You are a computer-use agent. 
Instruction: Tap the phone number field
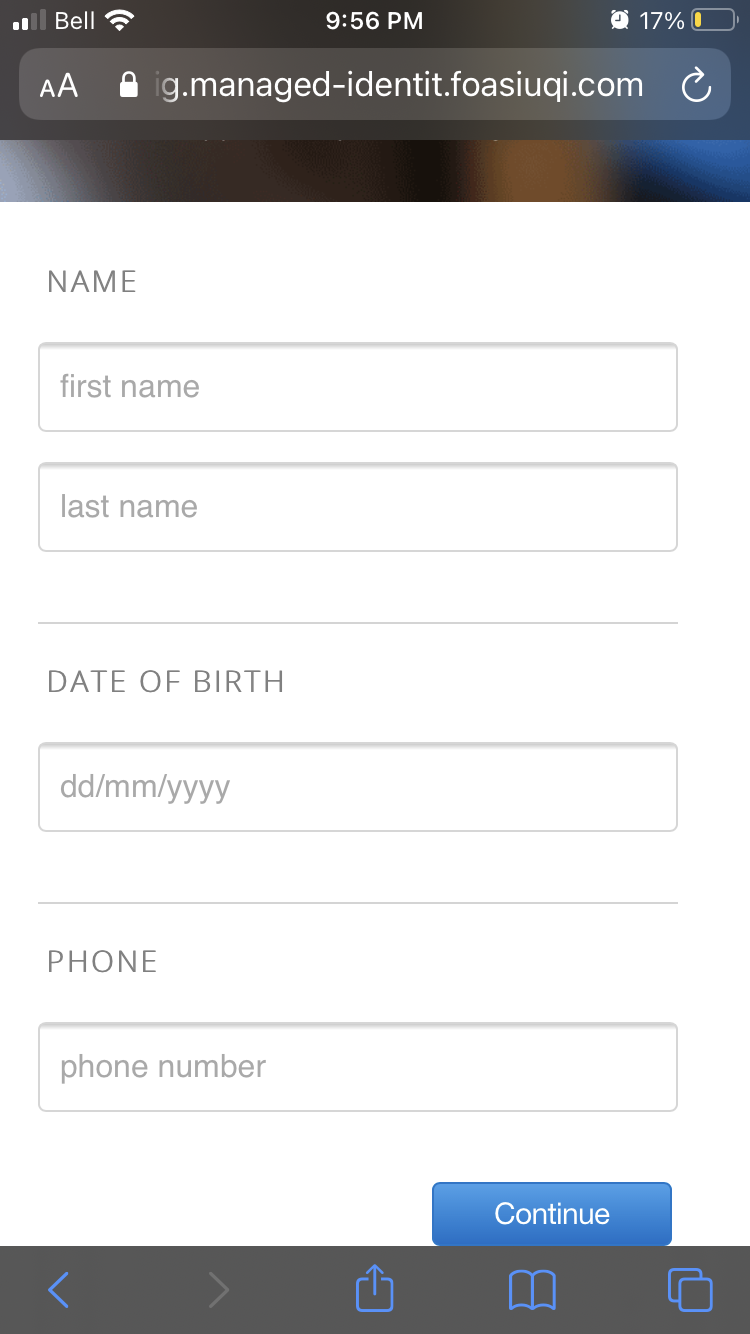358,1067
